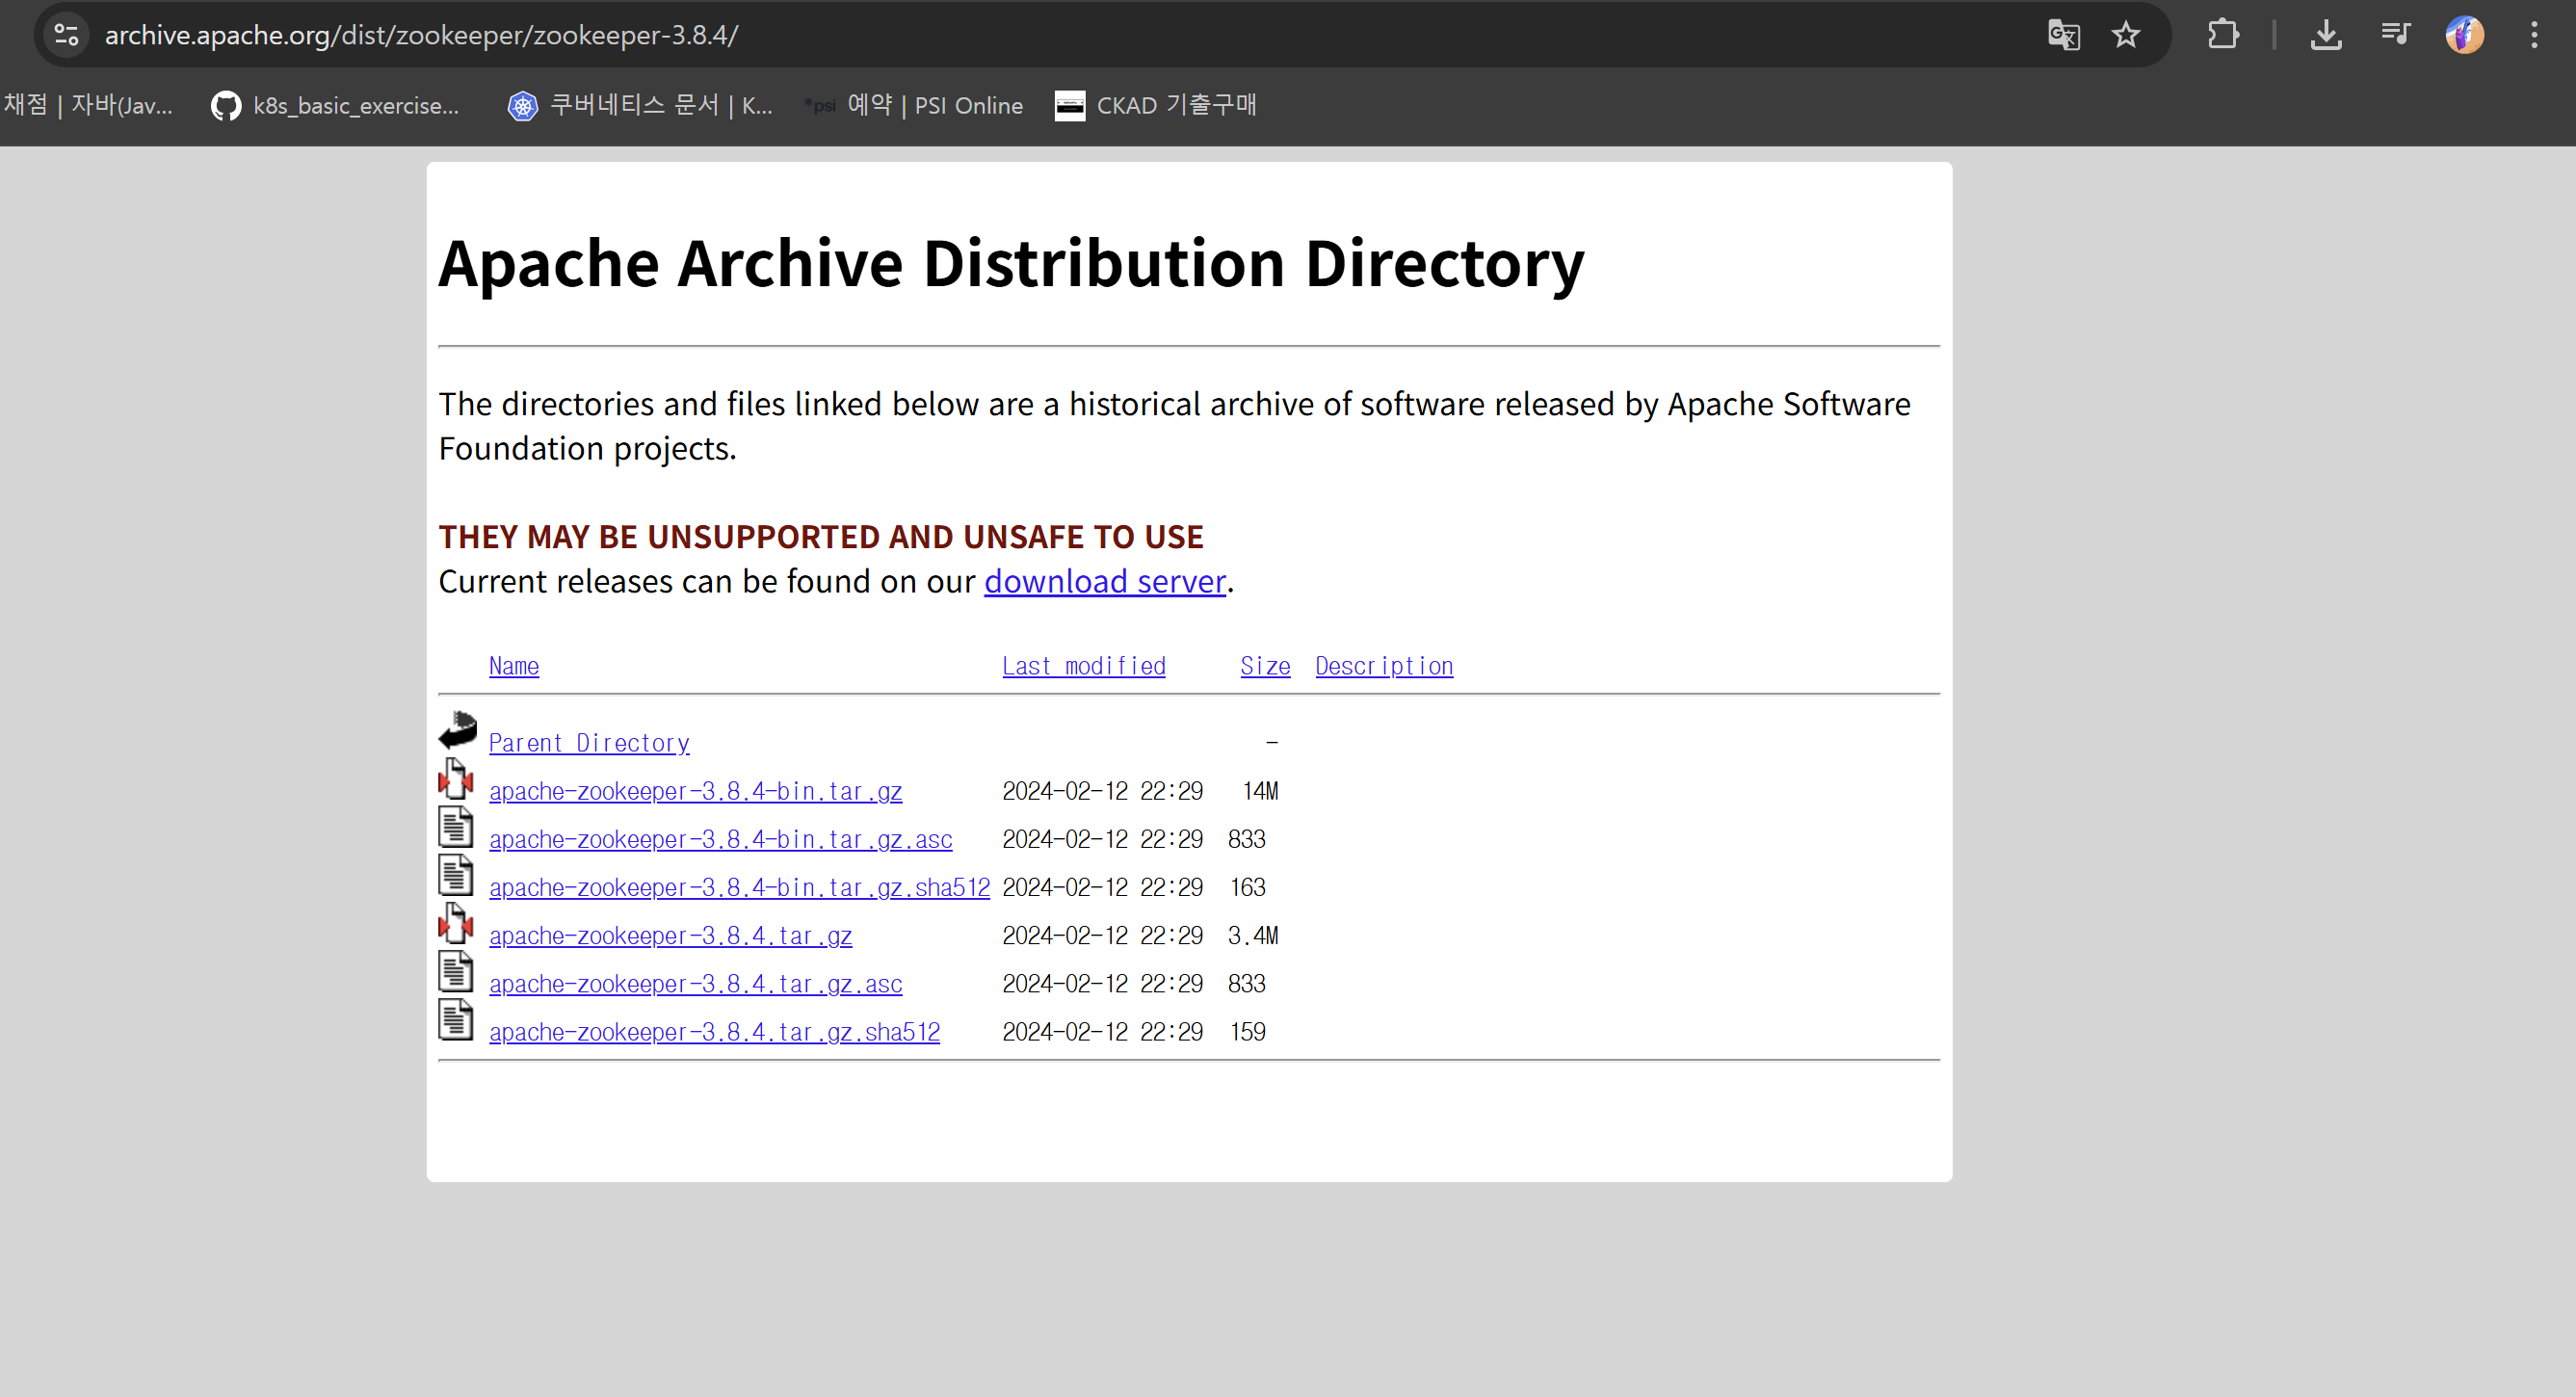Open apache-zookeeper-3.8.4-bin.tar.gz.asc signature
2576x1397 pixels.
tap(720, 839)
